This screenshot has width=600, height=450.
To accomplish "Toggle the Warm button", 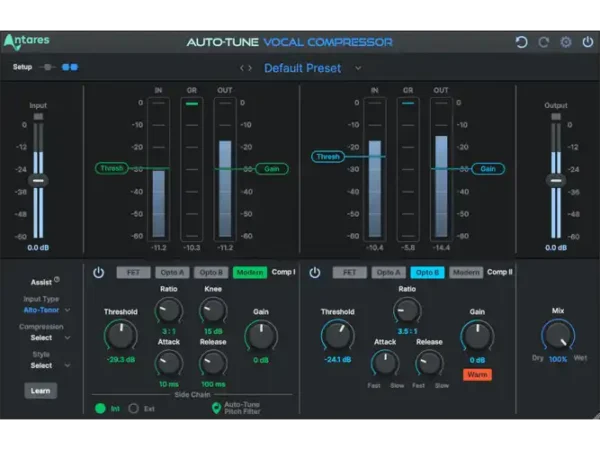I will tap(477, 375).
